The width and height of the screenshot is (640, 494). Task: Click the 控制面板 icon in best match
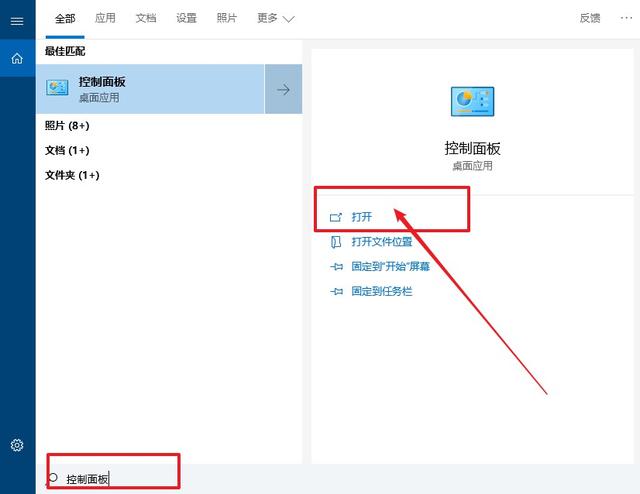pyautogui.click(x=57, y=88)
